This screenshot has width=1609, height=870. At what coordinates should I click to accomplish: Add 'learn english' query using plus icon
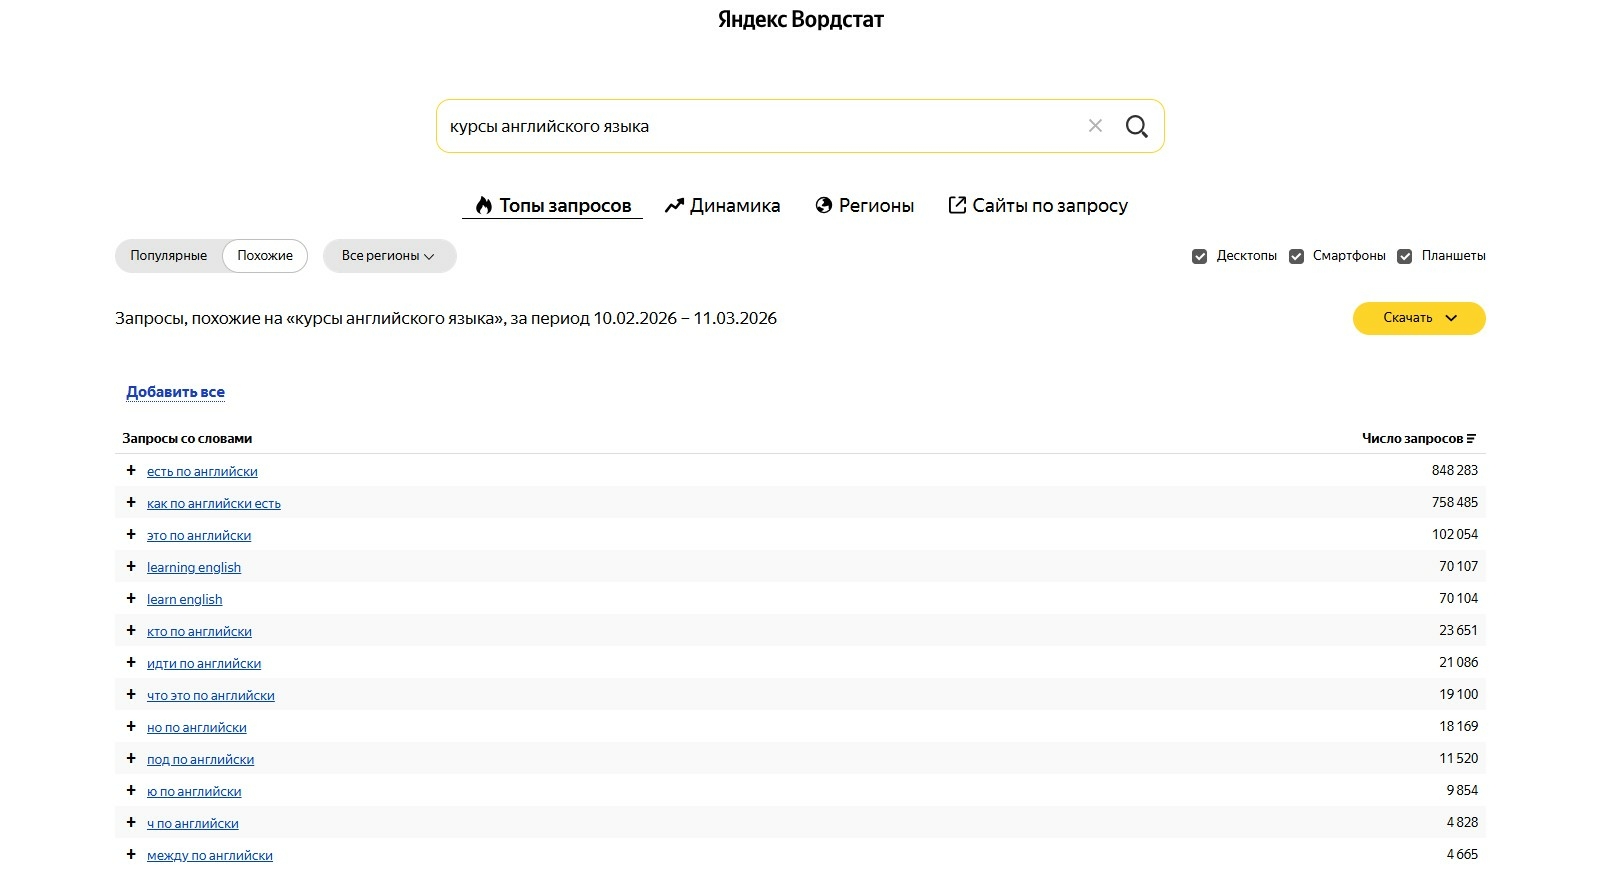point(131,598)
